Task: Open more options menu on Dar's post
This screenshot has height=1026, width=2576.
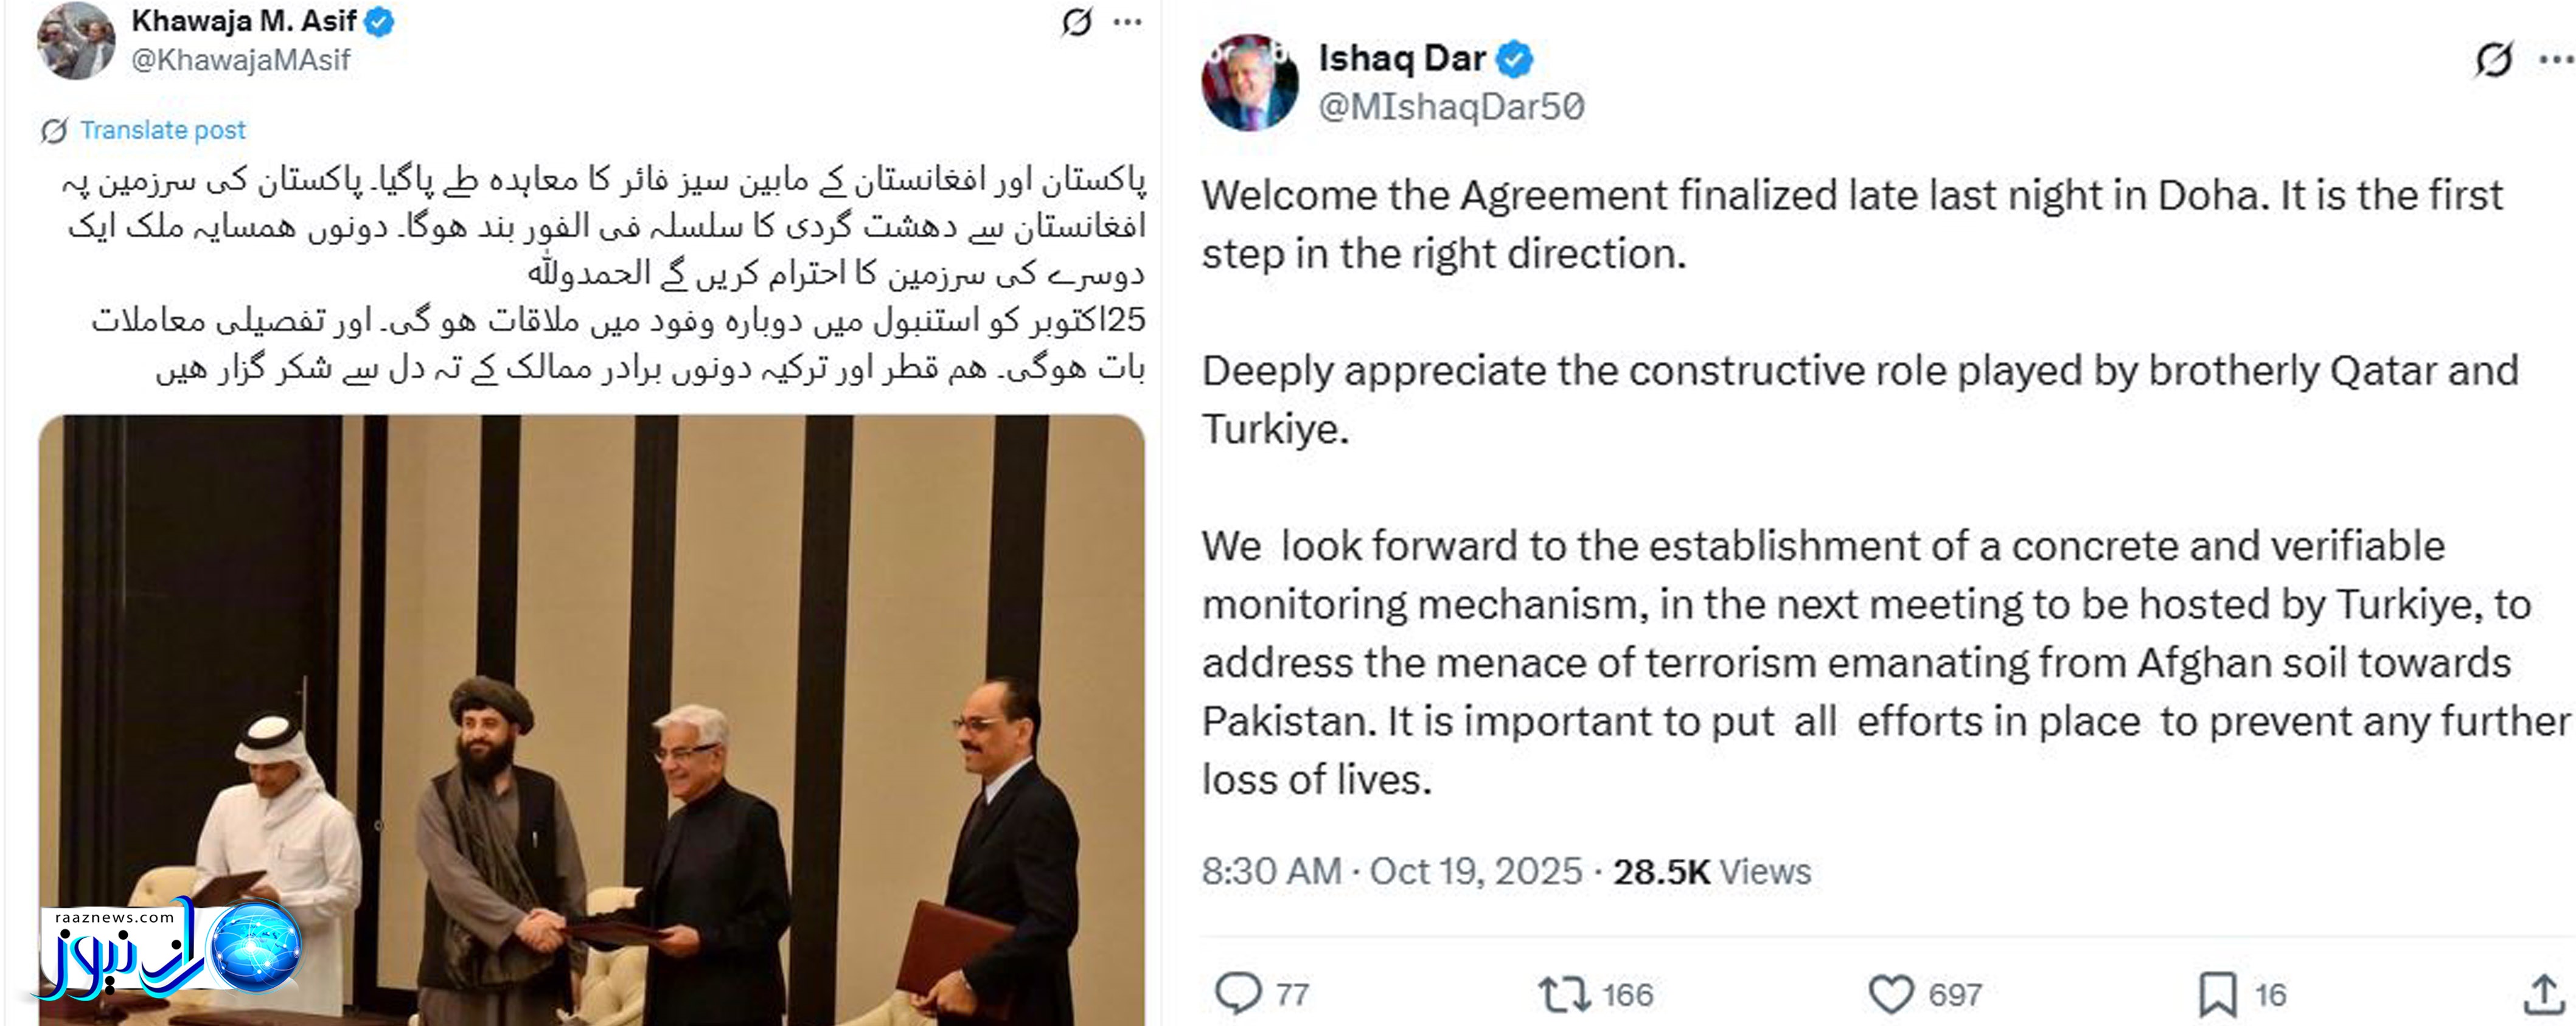Action: [2556, 59]
